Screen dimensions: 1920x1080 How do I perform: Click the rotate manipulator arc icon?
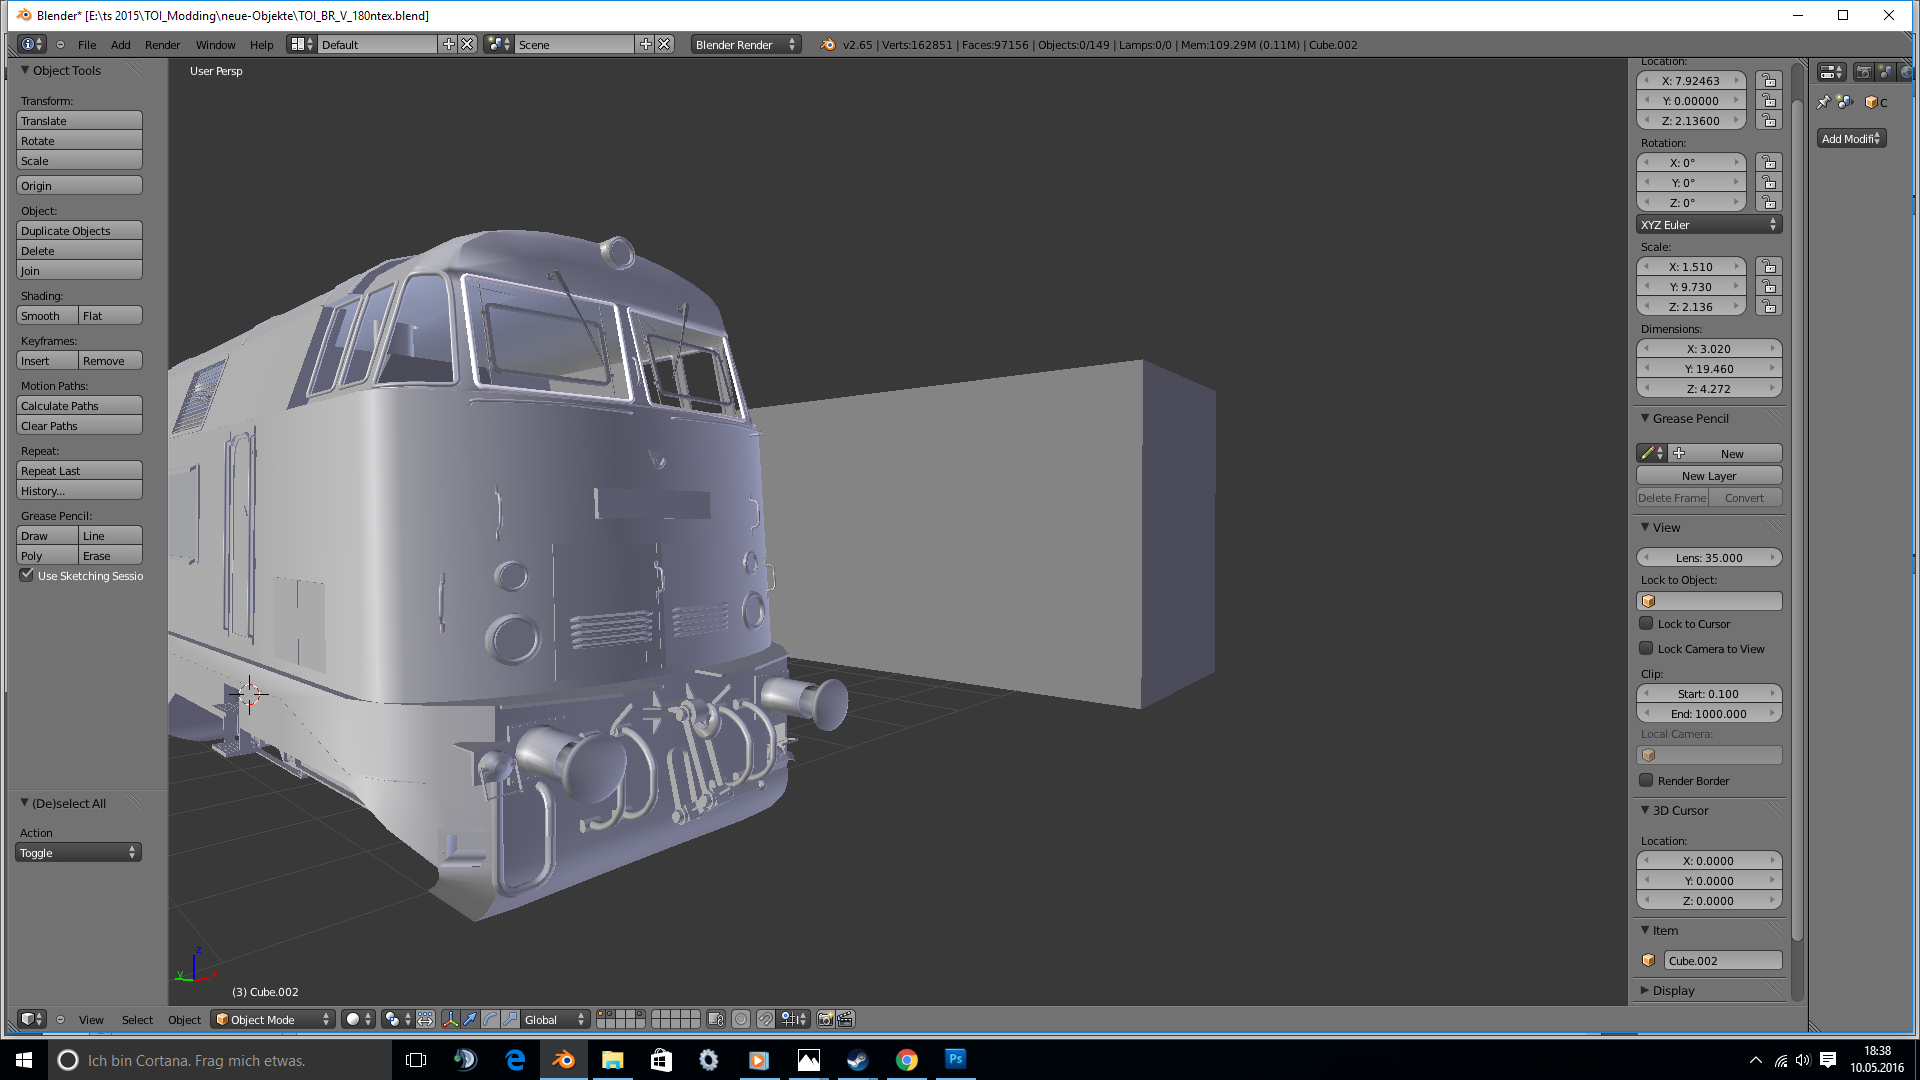(490, 1019)
